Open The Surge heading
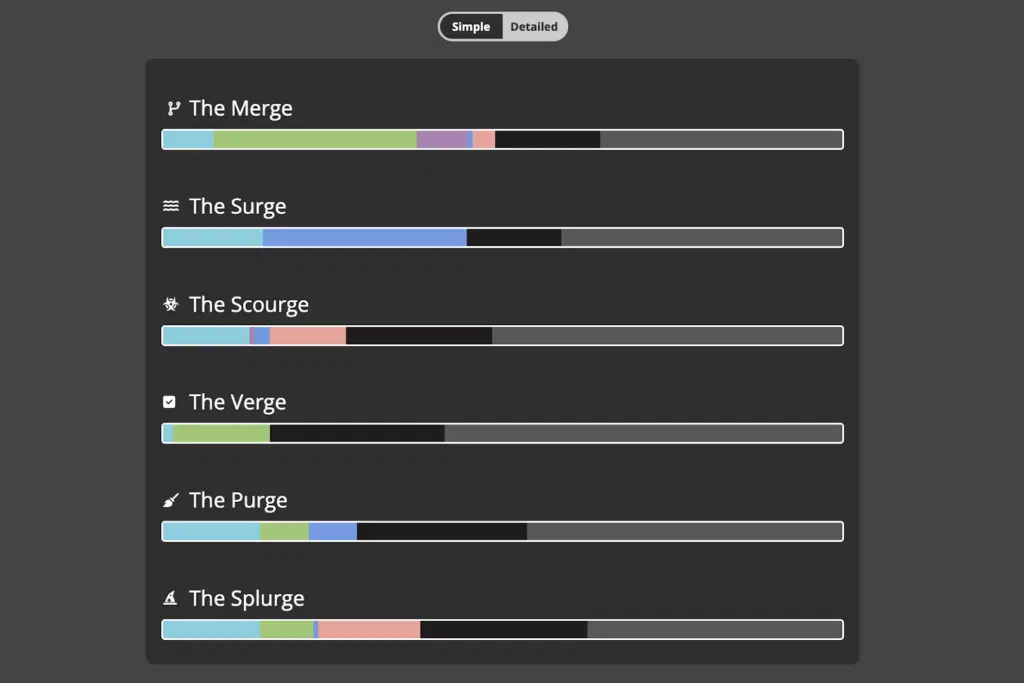The height and width of the screenshot is (683, 1024). (x=238, y=206)
